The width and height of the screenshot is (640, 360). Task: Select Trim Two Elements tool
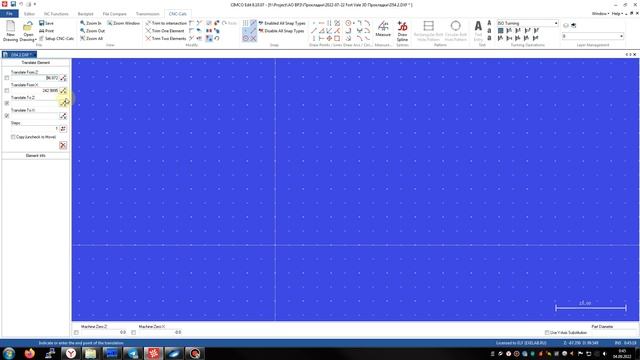(166, 38)
